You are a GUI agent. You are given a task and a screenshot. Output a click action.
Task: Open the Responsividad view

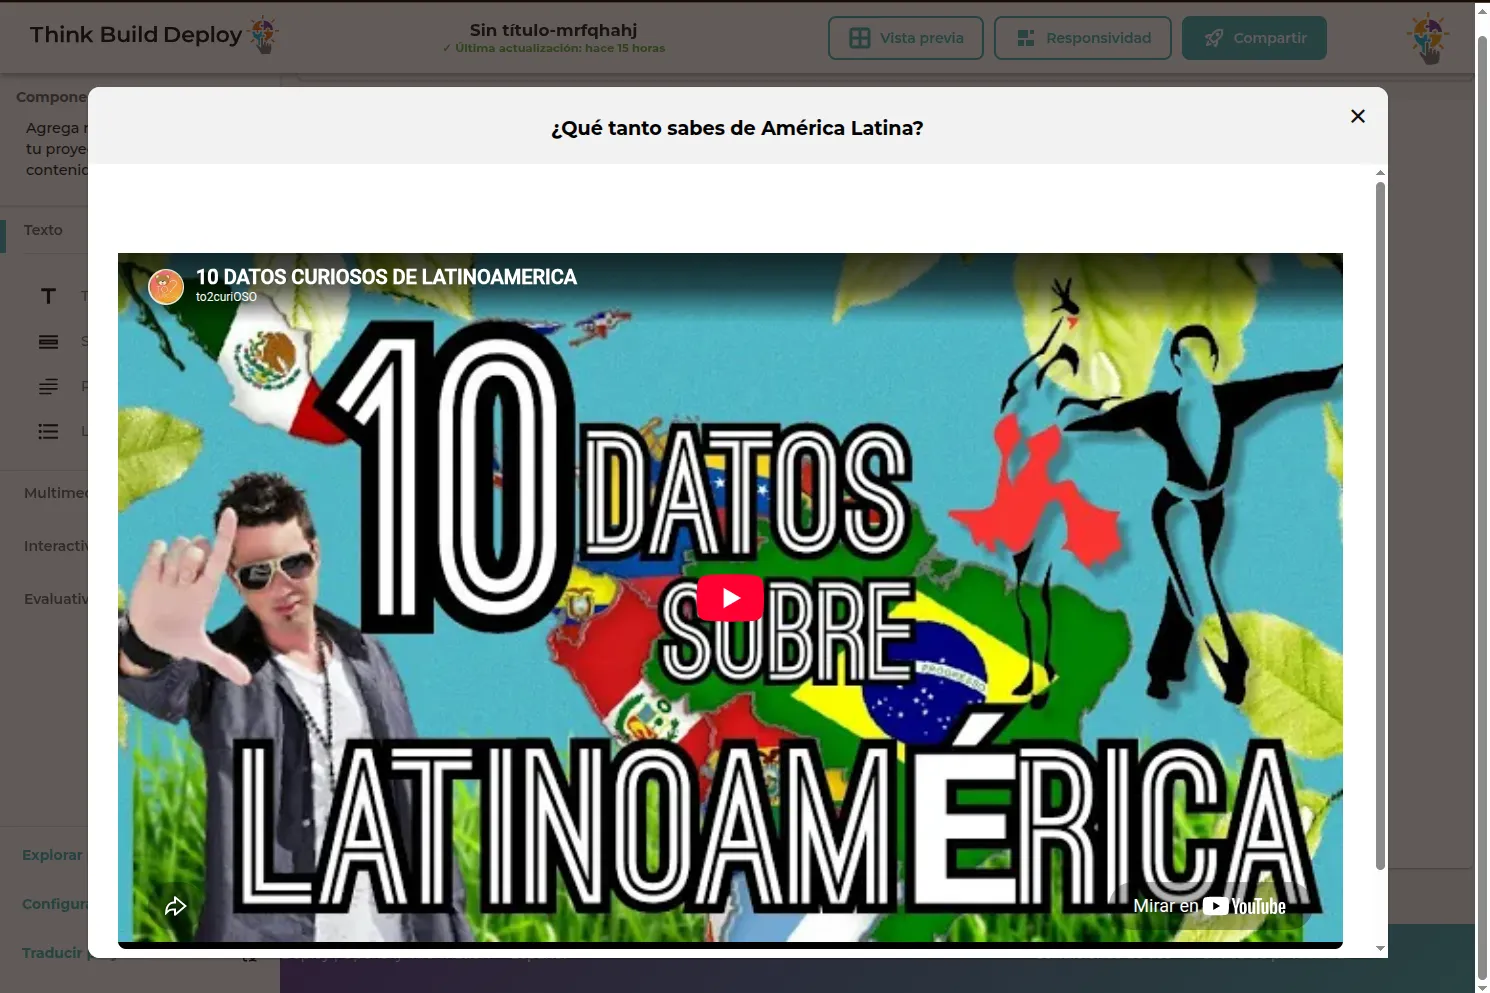coord(1083,38)
